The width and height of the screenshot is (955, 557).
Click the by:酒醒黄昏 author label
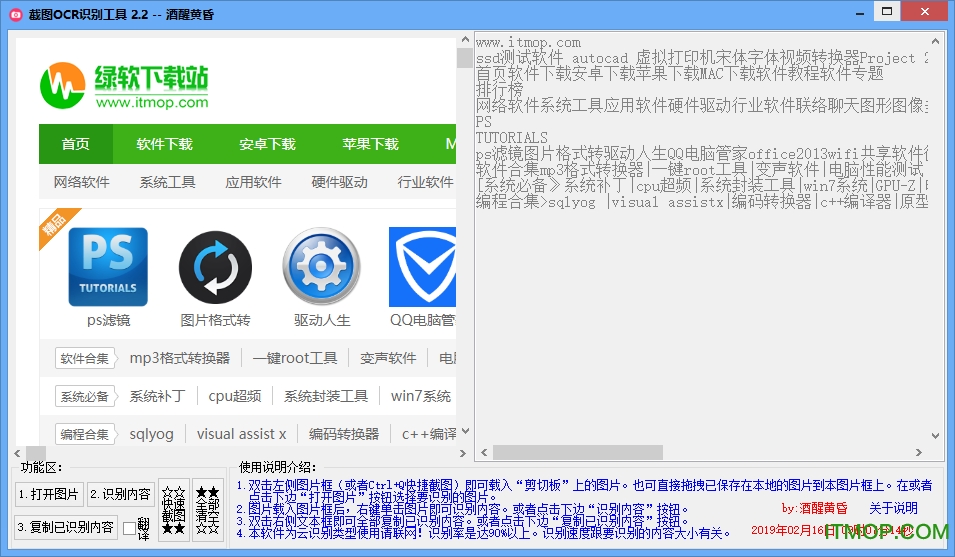pos(815,508)
